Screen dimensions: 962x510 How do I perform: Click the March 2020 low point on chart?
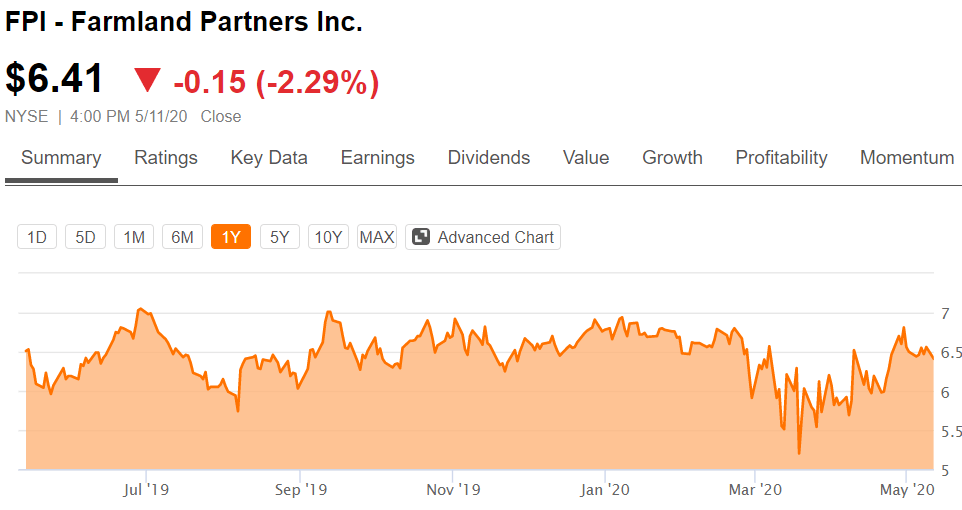[799, 453]
